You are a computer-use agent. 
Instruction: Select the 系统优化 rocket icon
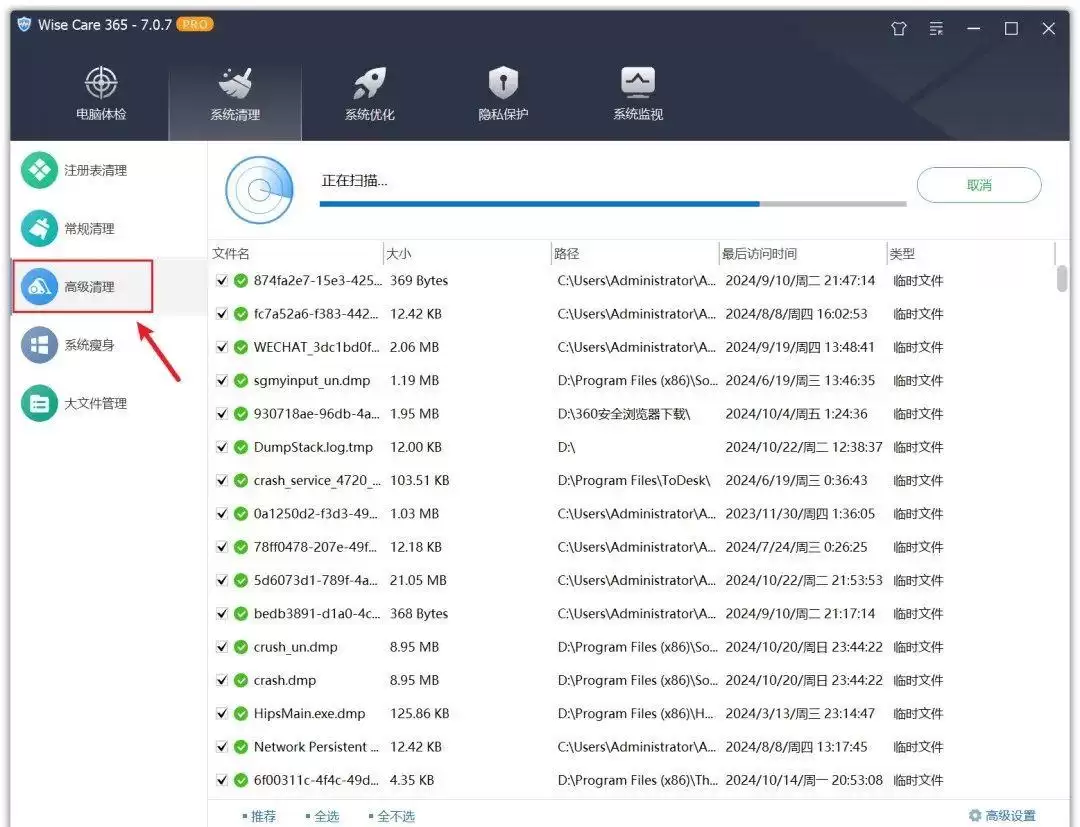click(370, 83)
